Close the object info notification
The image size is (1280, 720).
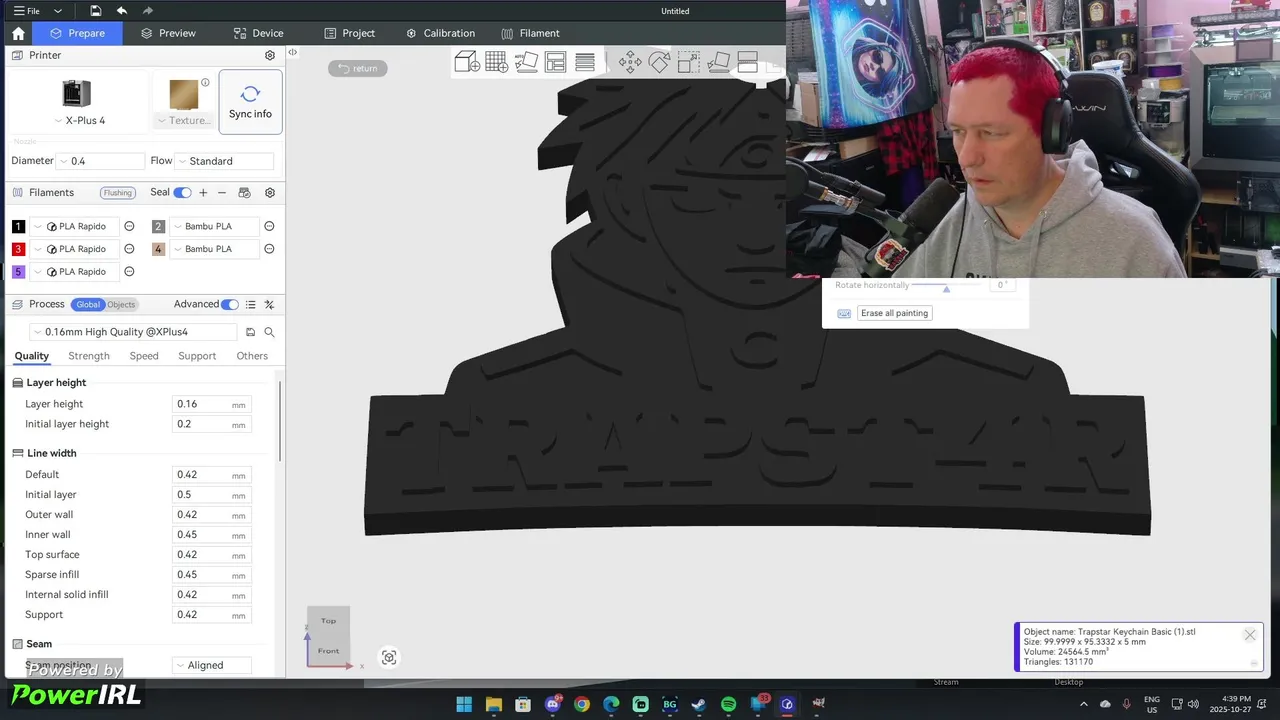1250,635
